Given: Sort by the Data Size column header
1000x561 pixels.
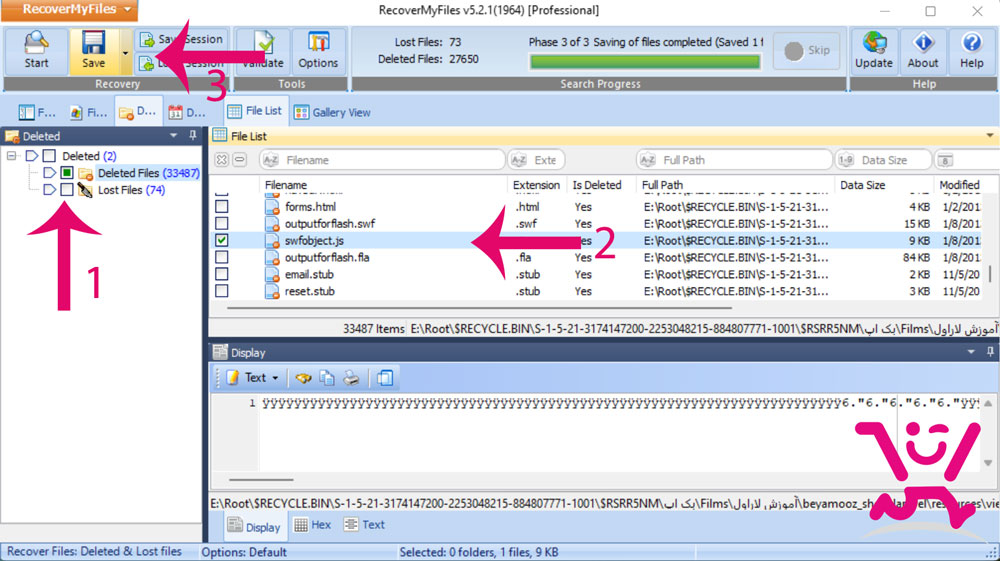Looking at the screenshot, I should tap(863, 185).
